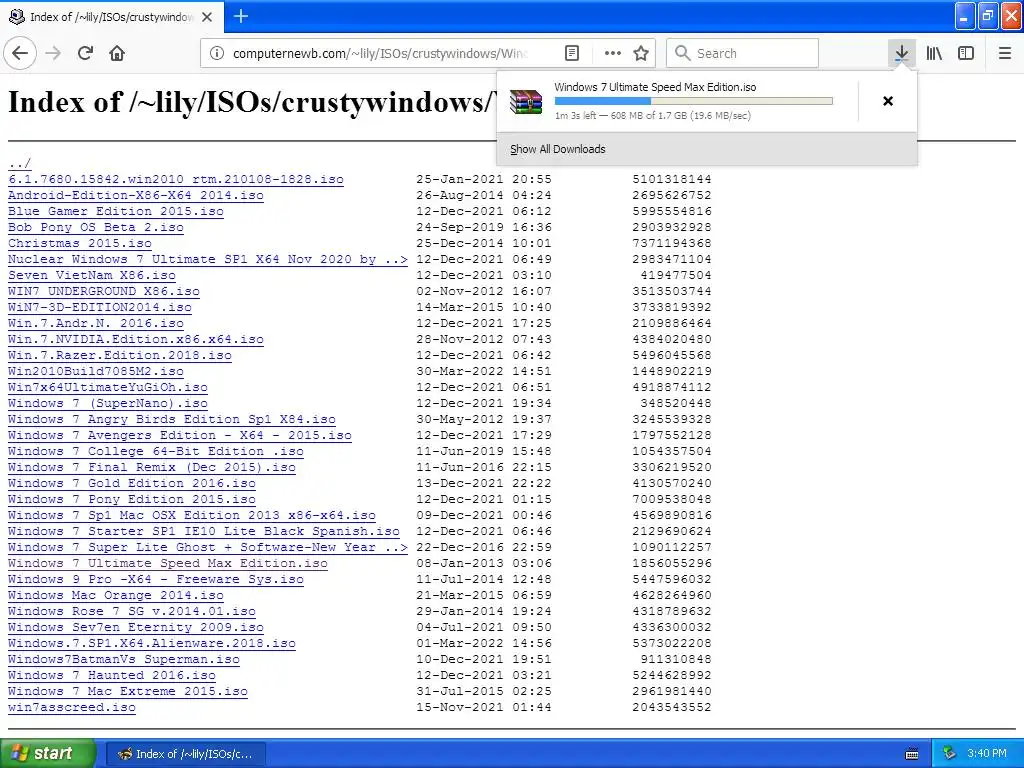Download 6.1.7680.15842.win2010 rtm iso
This screenshot has height=768, width=1024.
click(176, 179)
